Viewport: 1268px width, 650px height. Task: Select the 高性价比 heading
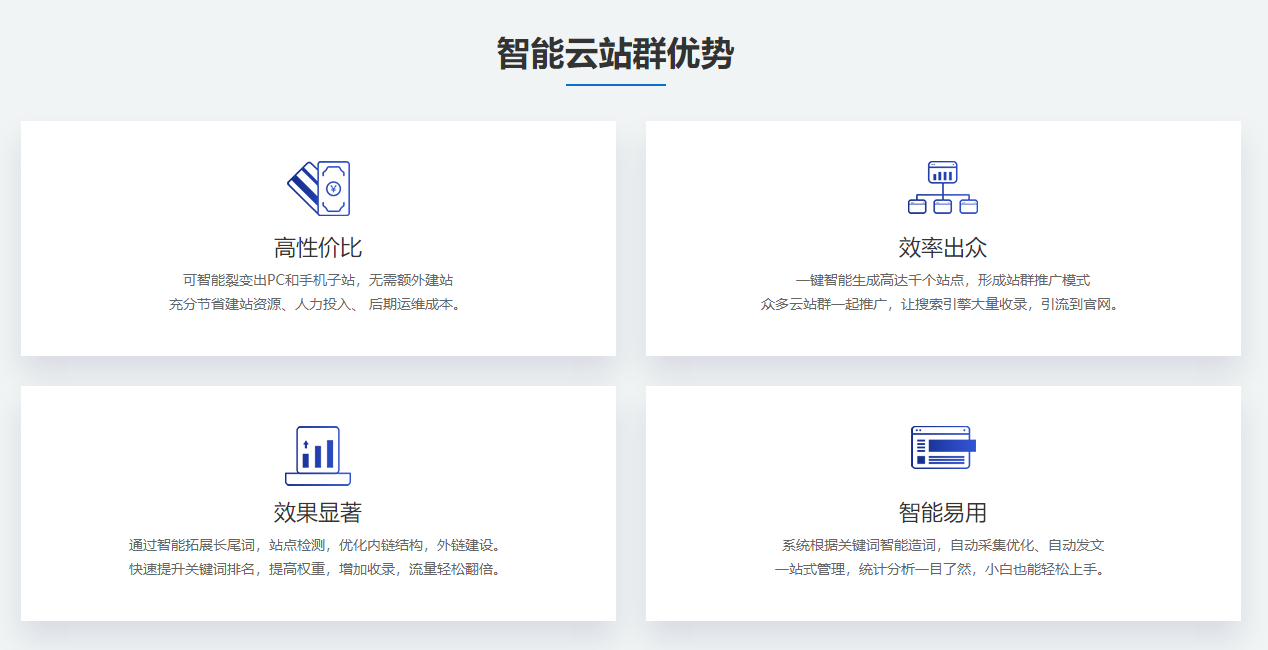click(x=318, y=248)
